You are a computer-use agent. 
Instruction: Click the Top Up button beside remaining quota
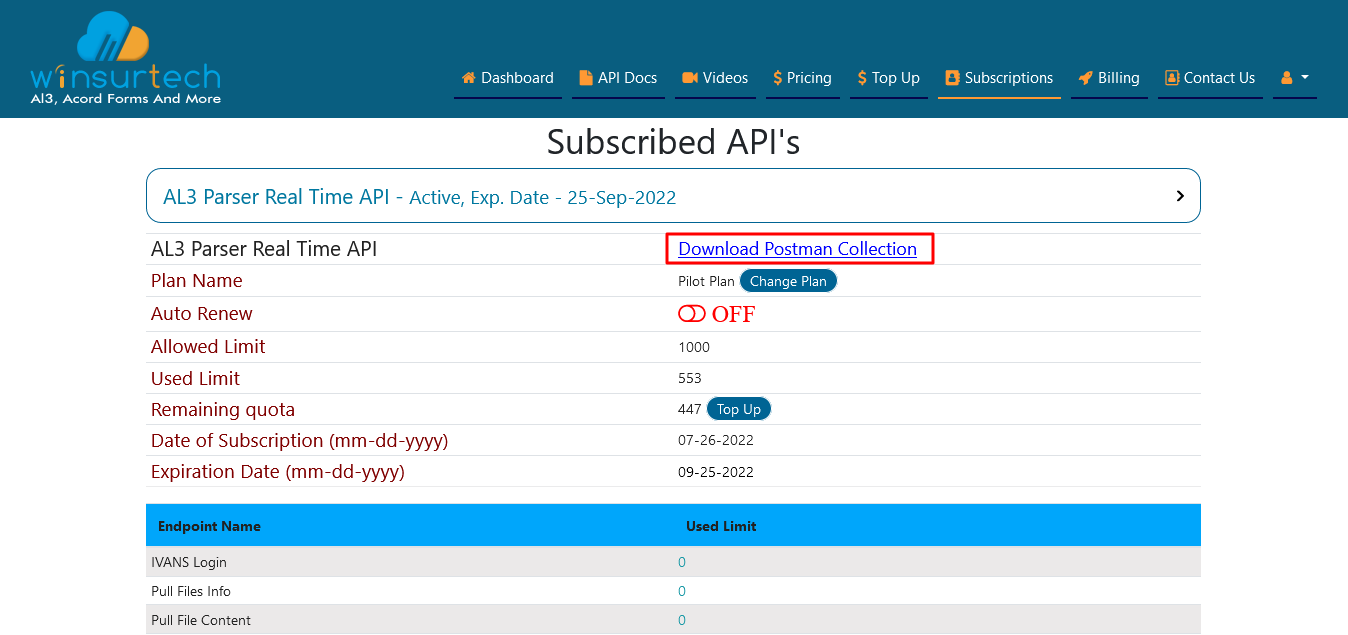point(738,408)
